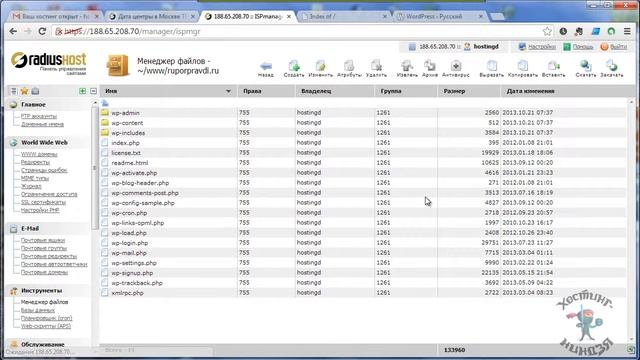Click the Скачать (Download) toolbar icon
Screen dimensions: 640x360
(x=586, y=69)
